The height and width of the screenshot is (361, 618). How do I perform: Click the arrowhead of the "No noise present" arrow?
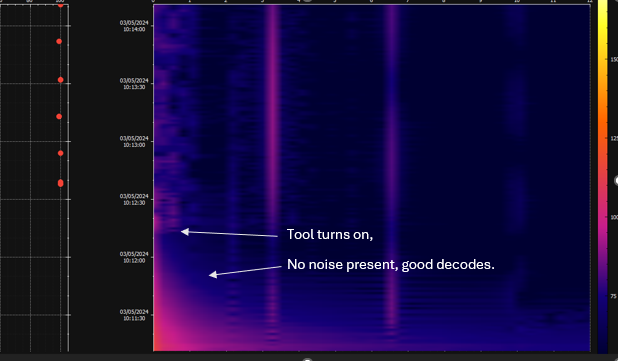tap(213, 275)
